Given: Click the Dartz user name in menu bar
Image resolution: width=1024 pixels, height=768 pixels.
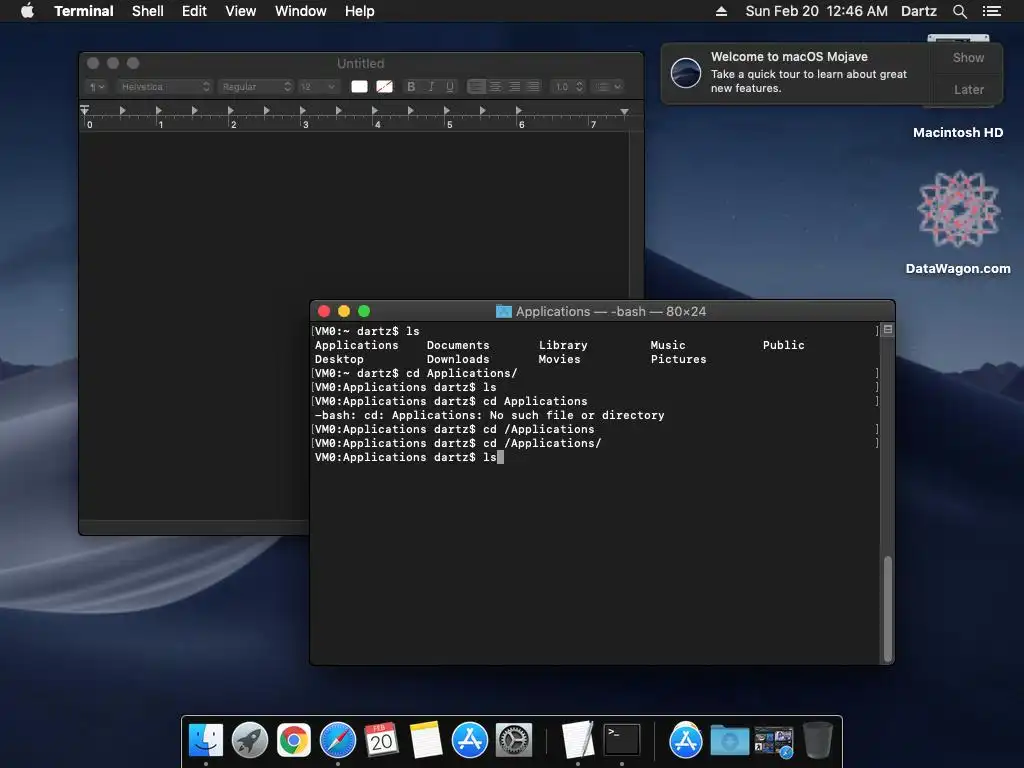Looking at the screenshot, I should (x=919, y=11).
